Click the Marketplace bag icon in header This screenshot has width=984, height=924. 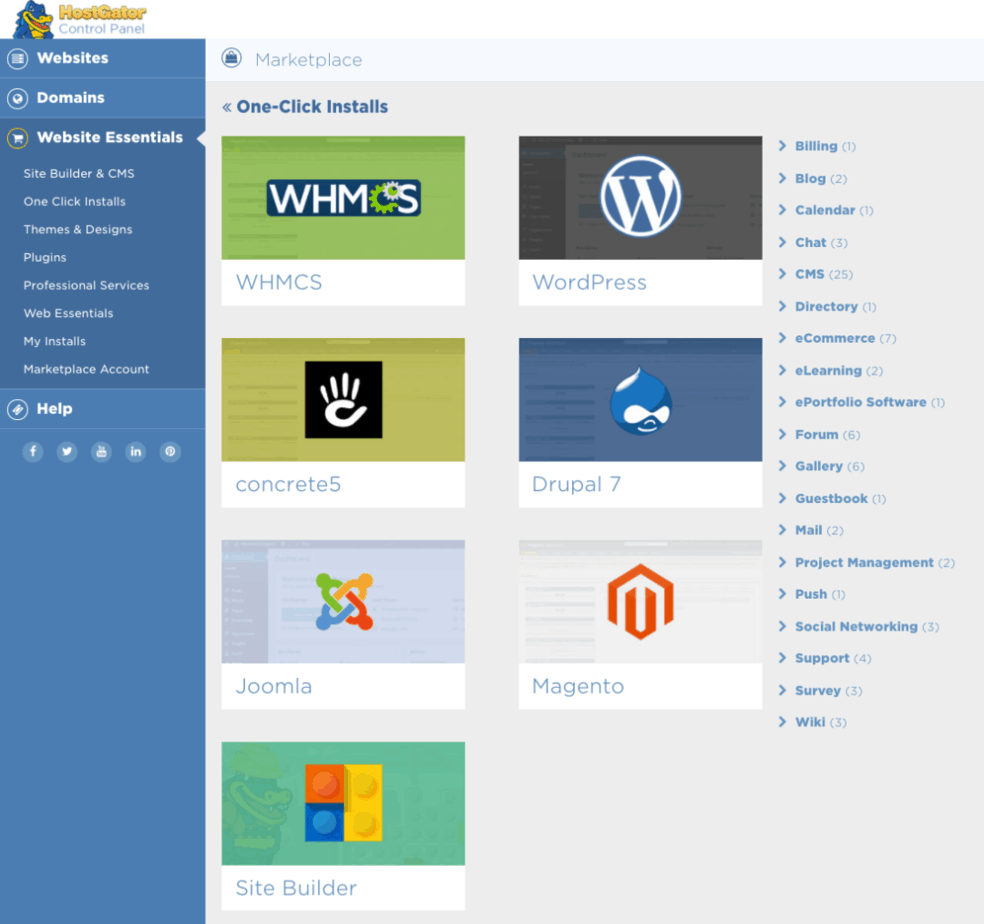pyautogui.click(x=232, y=58)
